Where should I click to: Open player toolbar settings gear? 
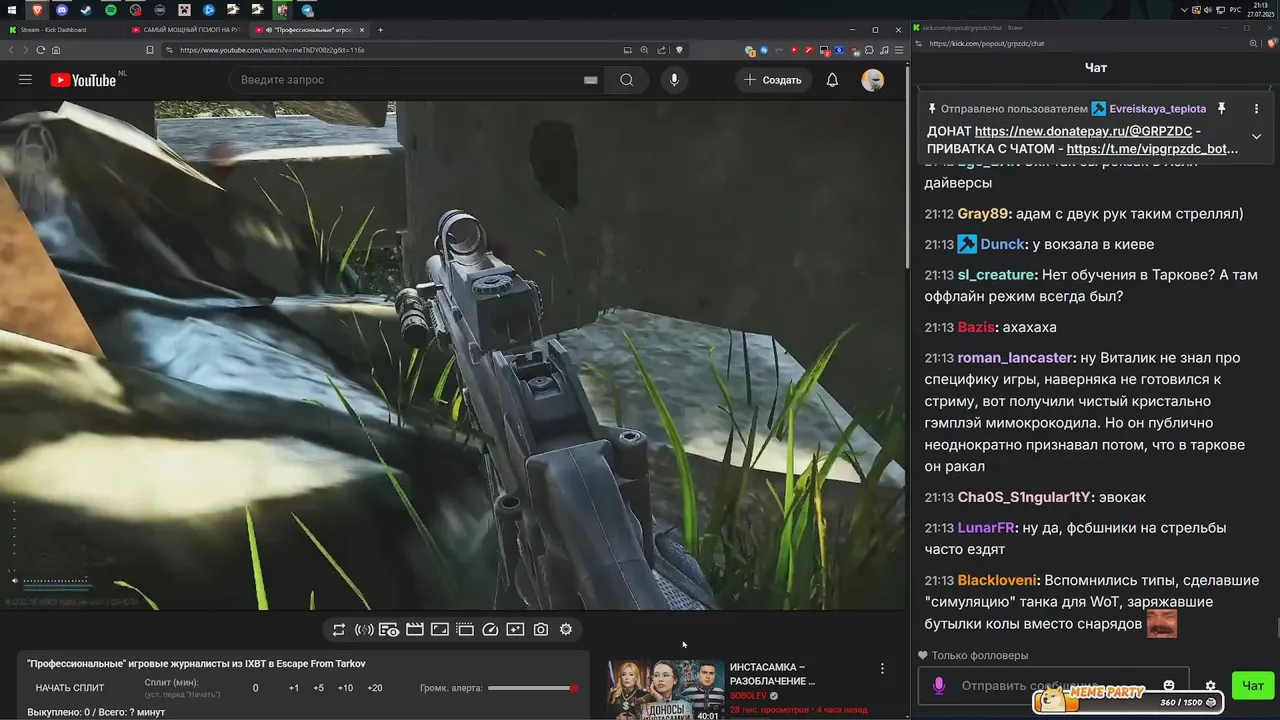pos(566,629)
